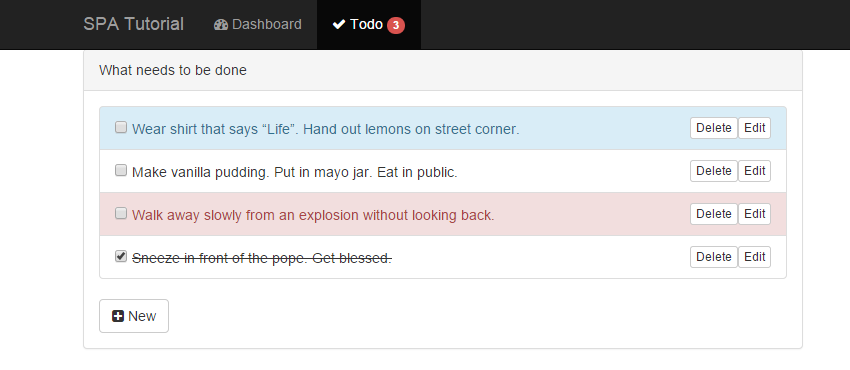Check the "Wear shirt that says Life" checkbox
This screenshot has height=370, width=850.
[x=121, y=127]
